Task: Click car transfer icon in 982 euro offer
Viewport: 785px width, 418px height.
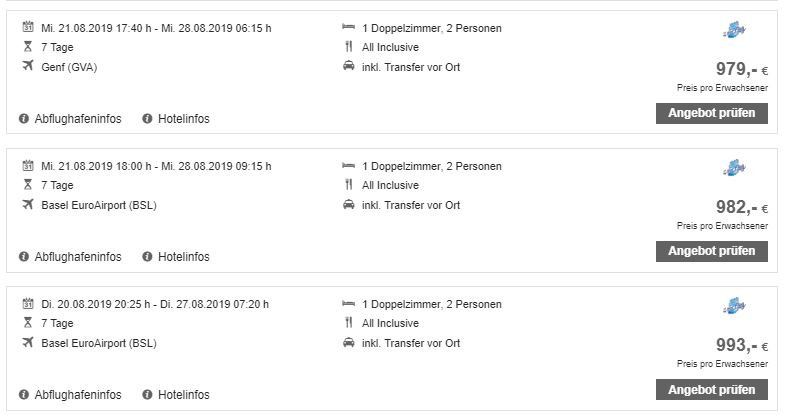Action: (348, 204)
